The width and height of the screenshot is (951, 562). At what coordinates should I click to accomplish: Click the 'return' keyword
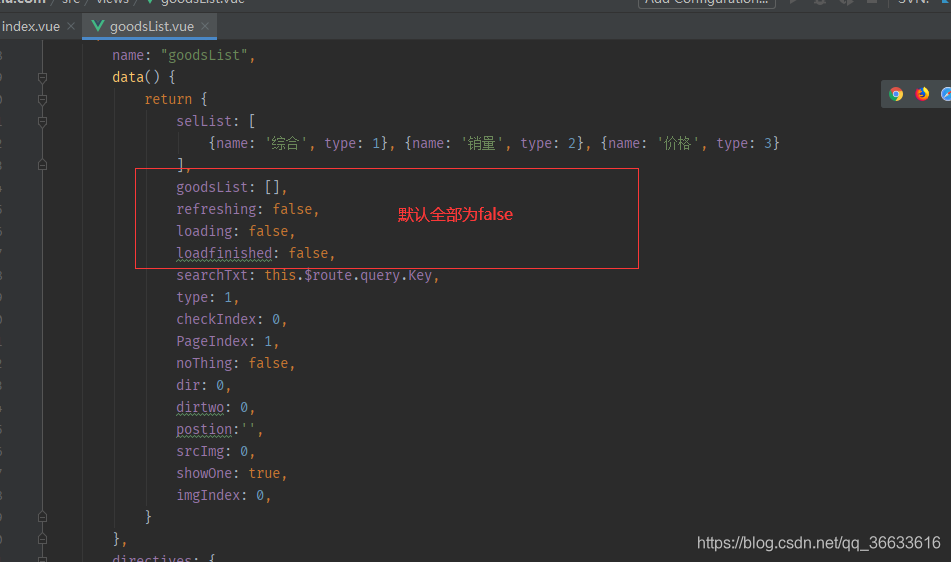point(168,99)
